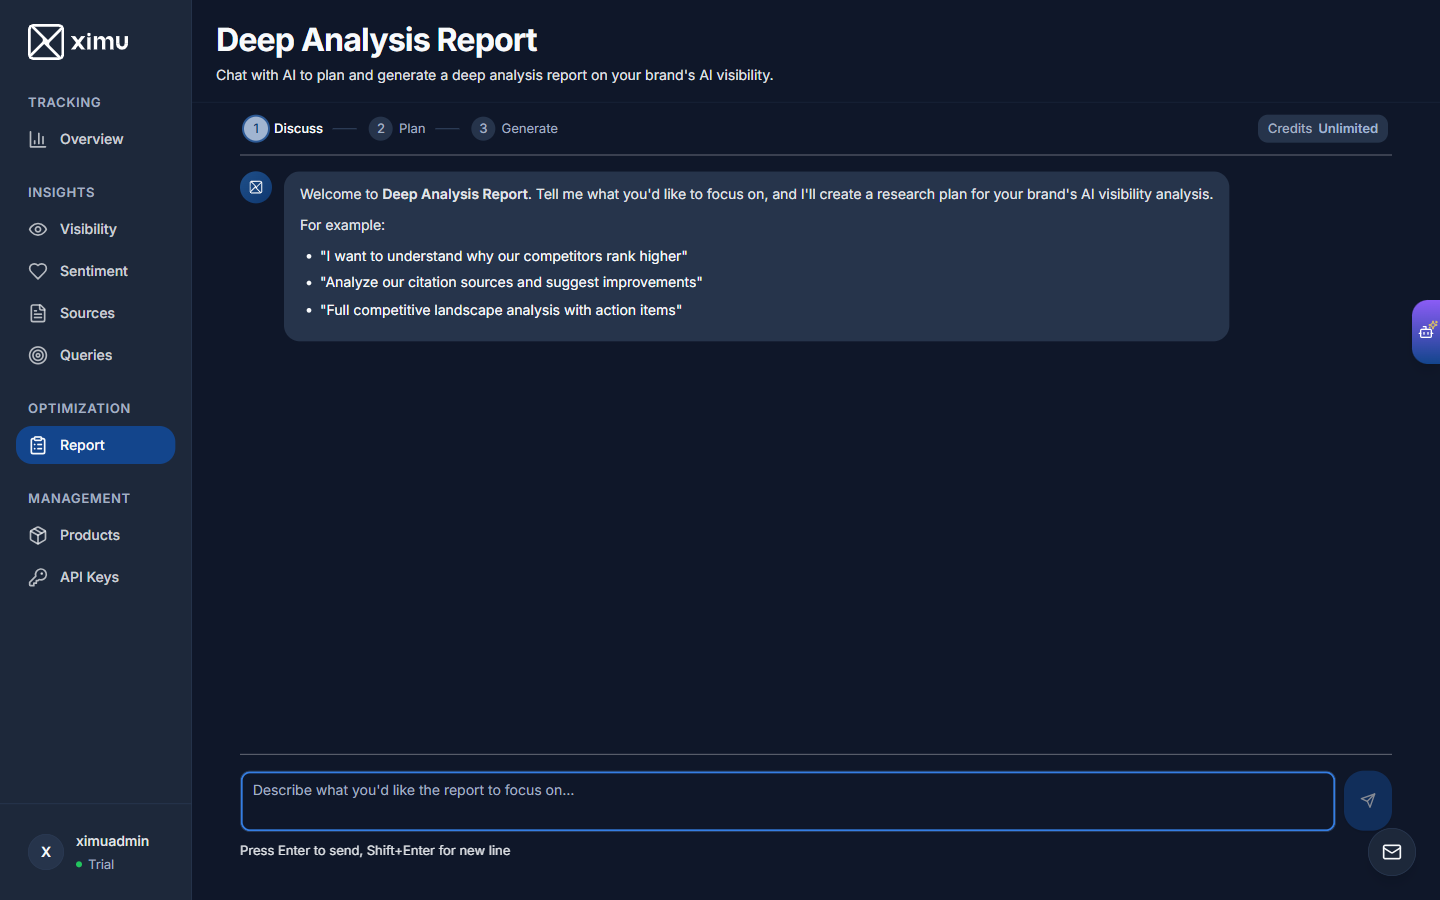Select step 3 Generate
Screen dimensions: 1440x900
click(x=515, y=128)
